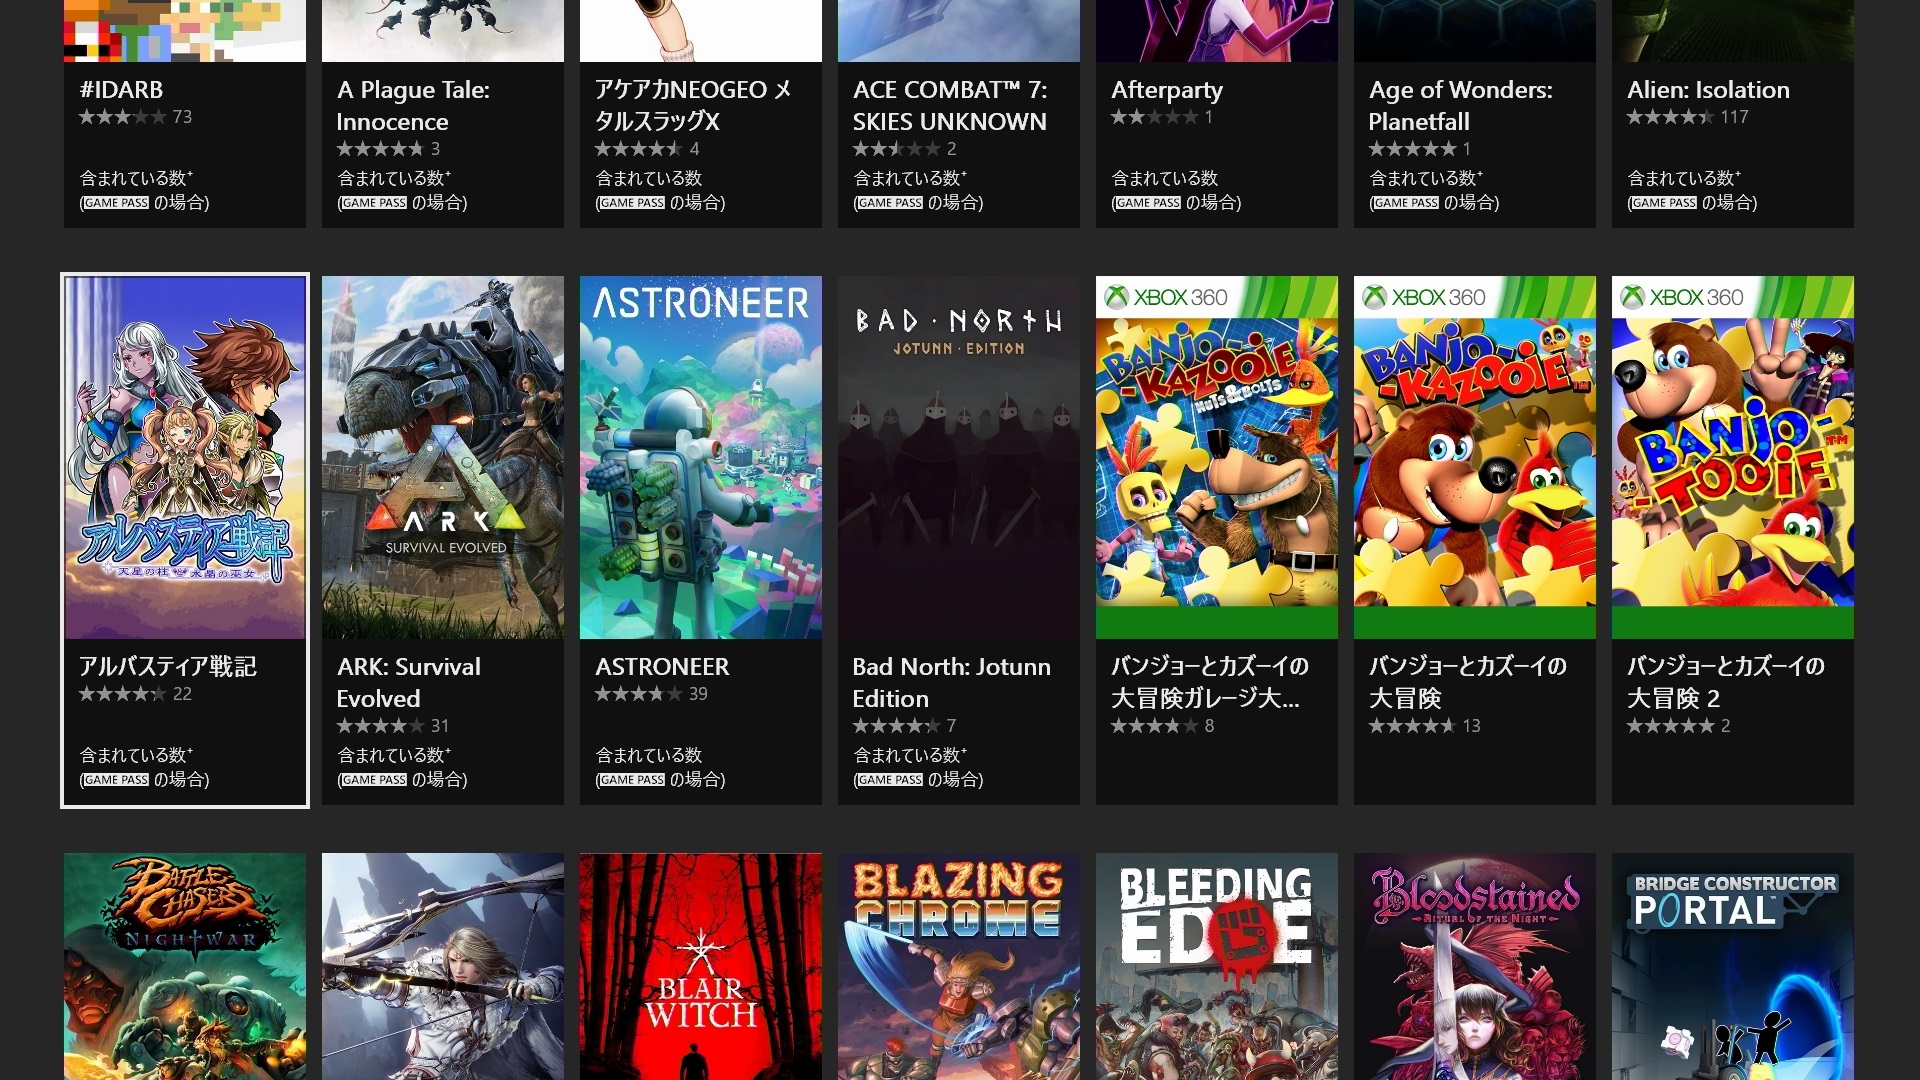1920x1080 pixels.
Task: Open the Blair Witch game cover
Action: [700, 965]
